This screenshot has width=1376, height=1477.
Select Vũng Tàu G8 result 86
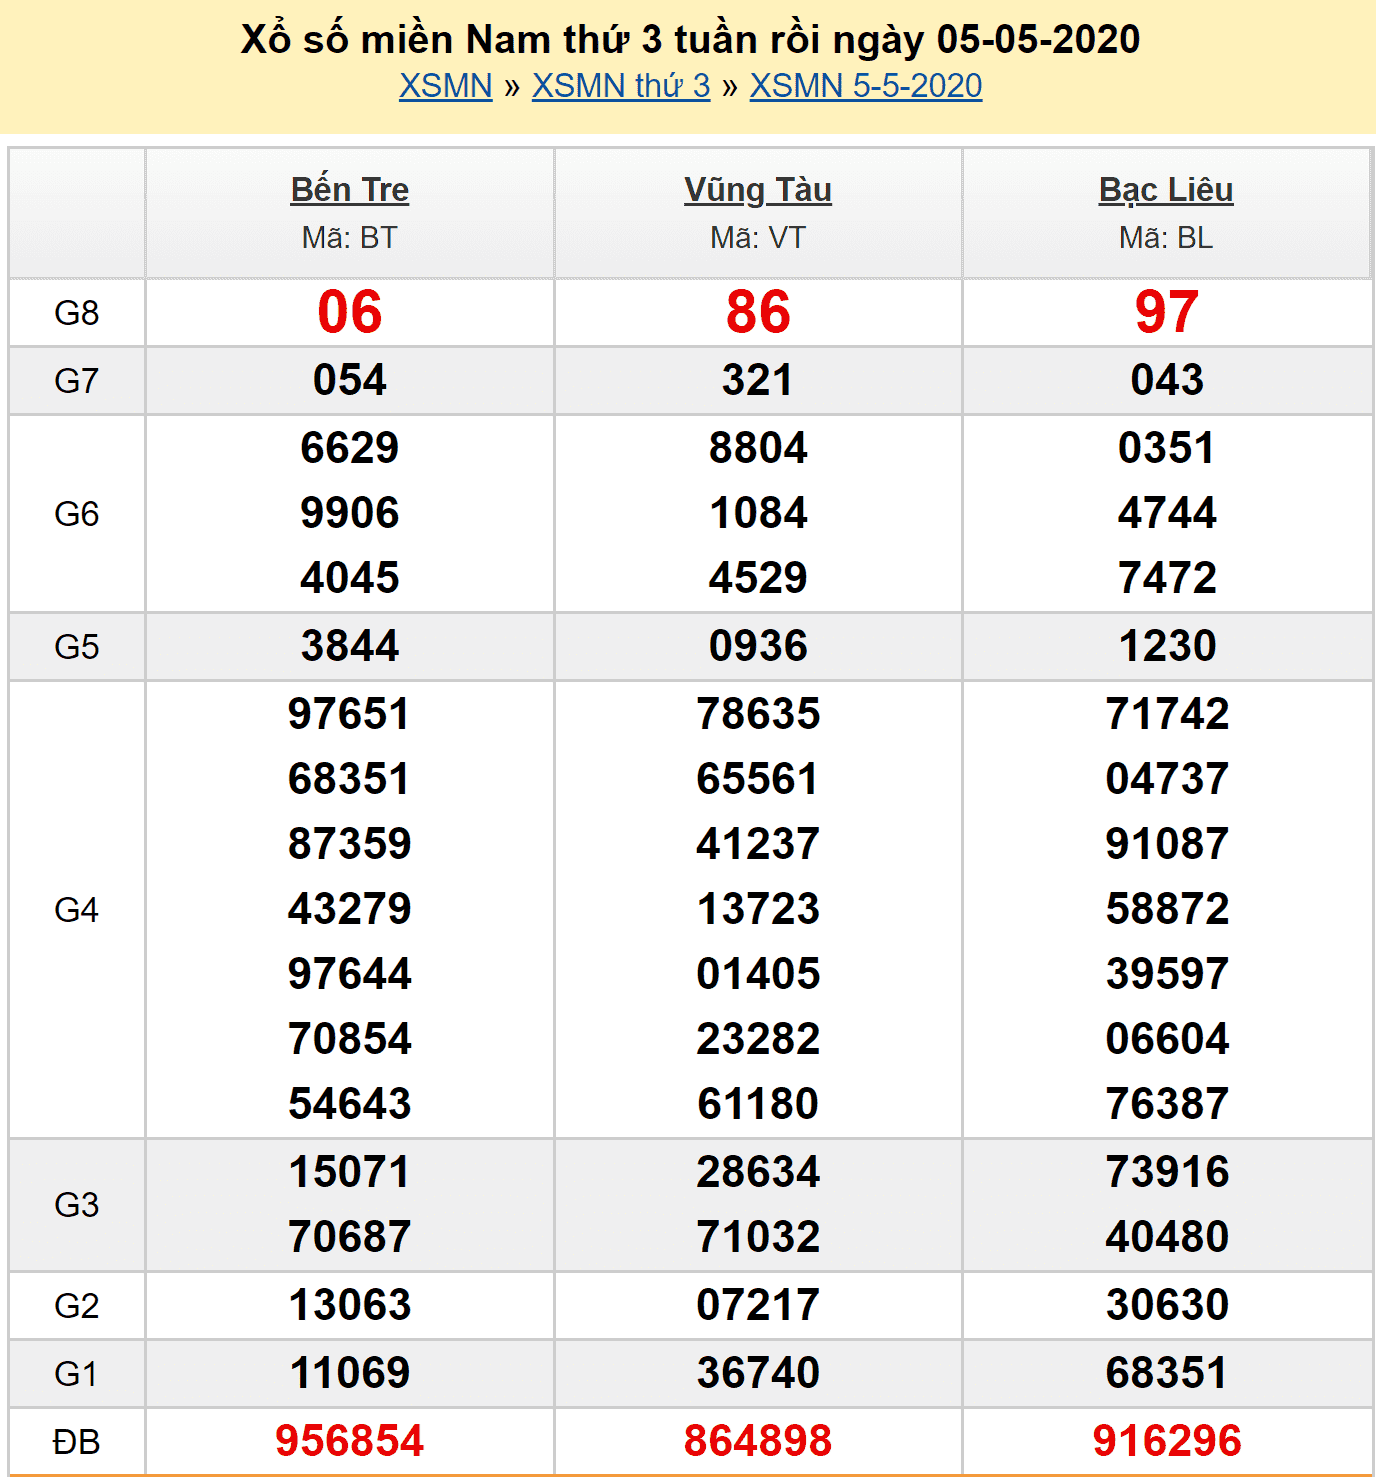pos(758,312)
